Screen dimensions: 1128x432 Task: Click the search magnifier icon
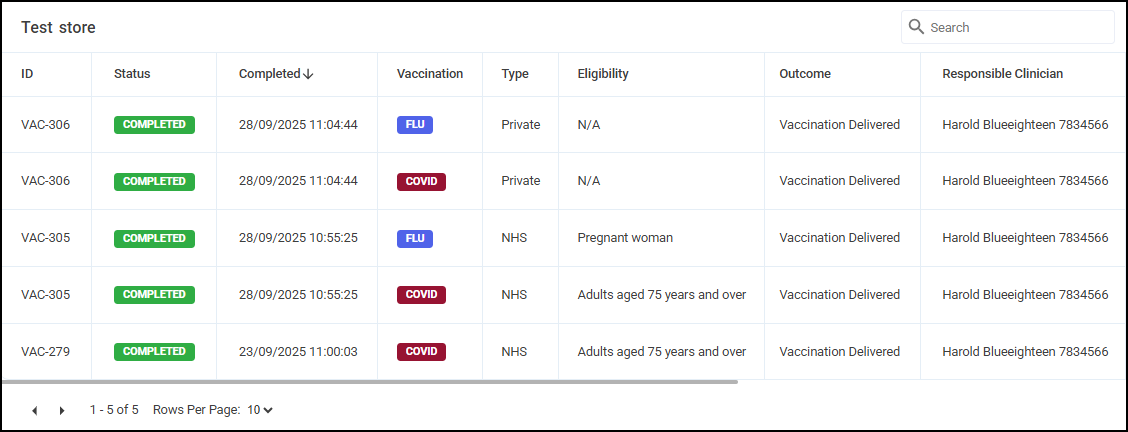(x=916, y=27)
